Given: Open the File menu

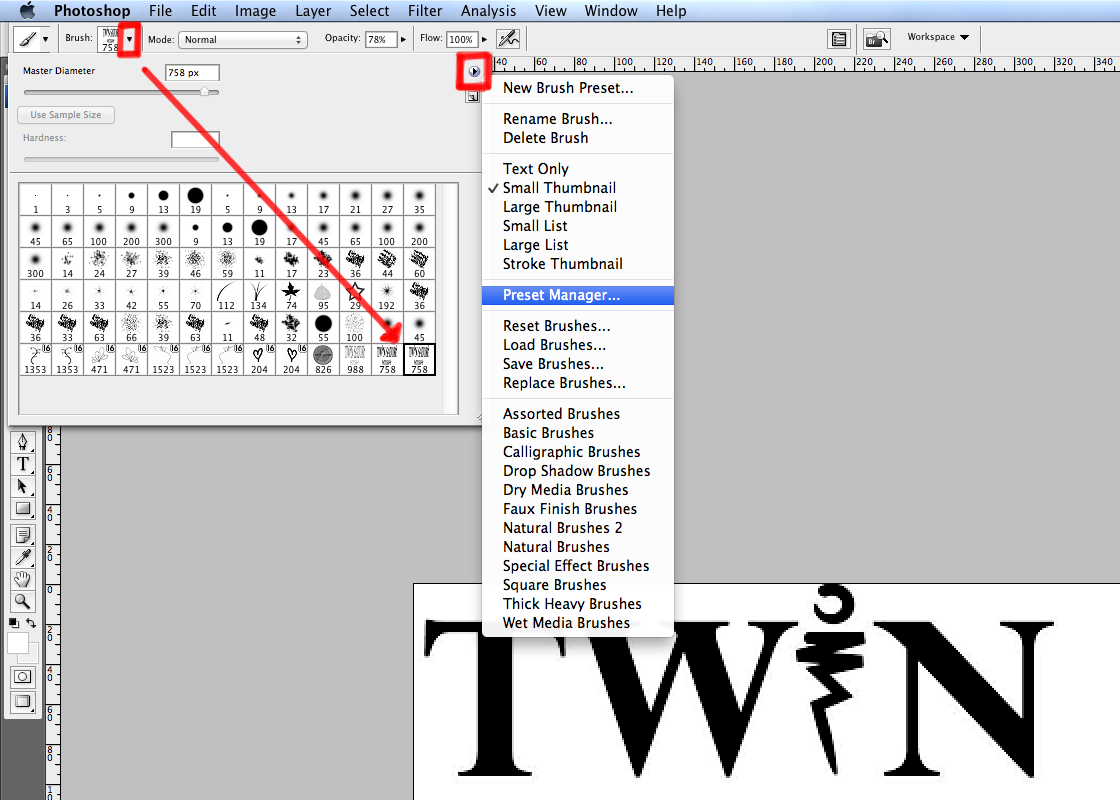Looking at the screenshot, I should tap(160, 11).
